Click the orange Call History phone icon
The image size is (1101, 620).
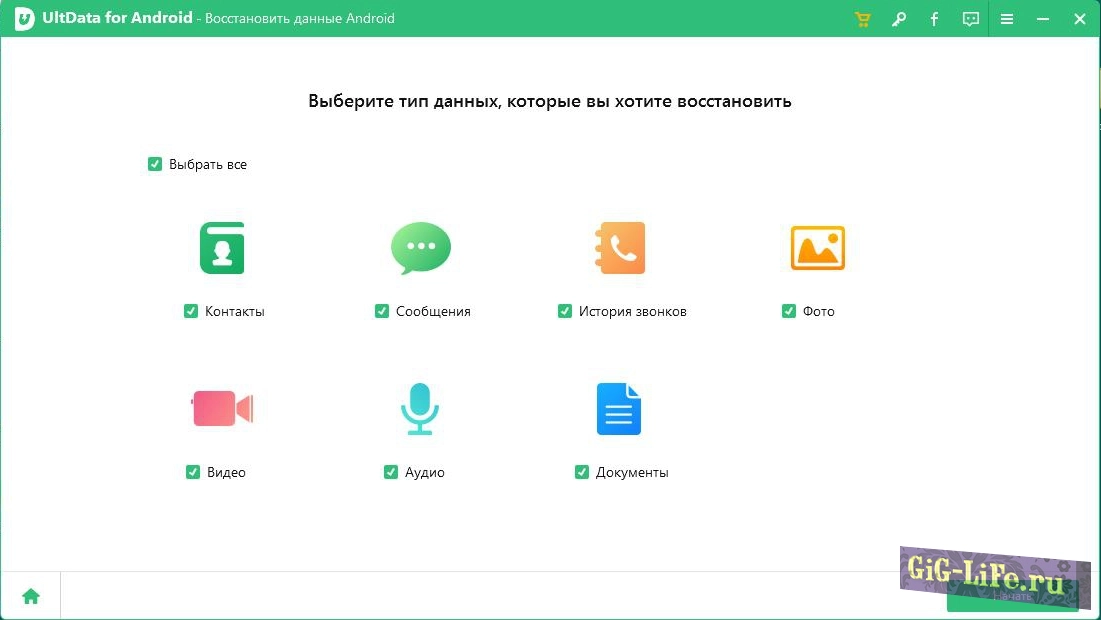pos(618,248)
